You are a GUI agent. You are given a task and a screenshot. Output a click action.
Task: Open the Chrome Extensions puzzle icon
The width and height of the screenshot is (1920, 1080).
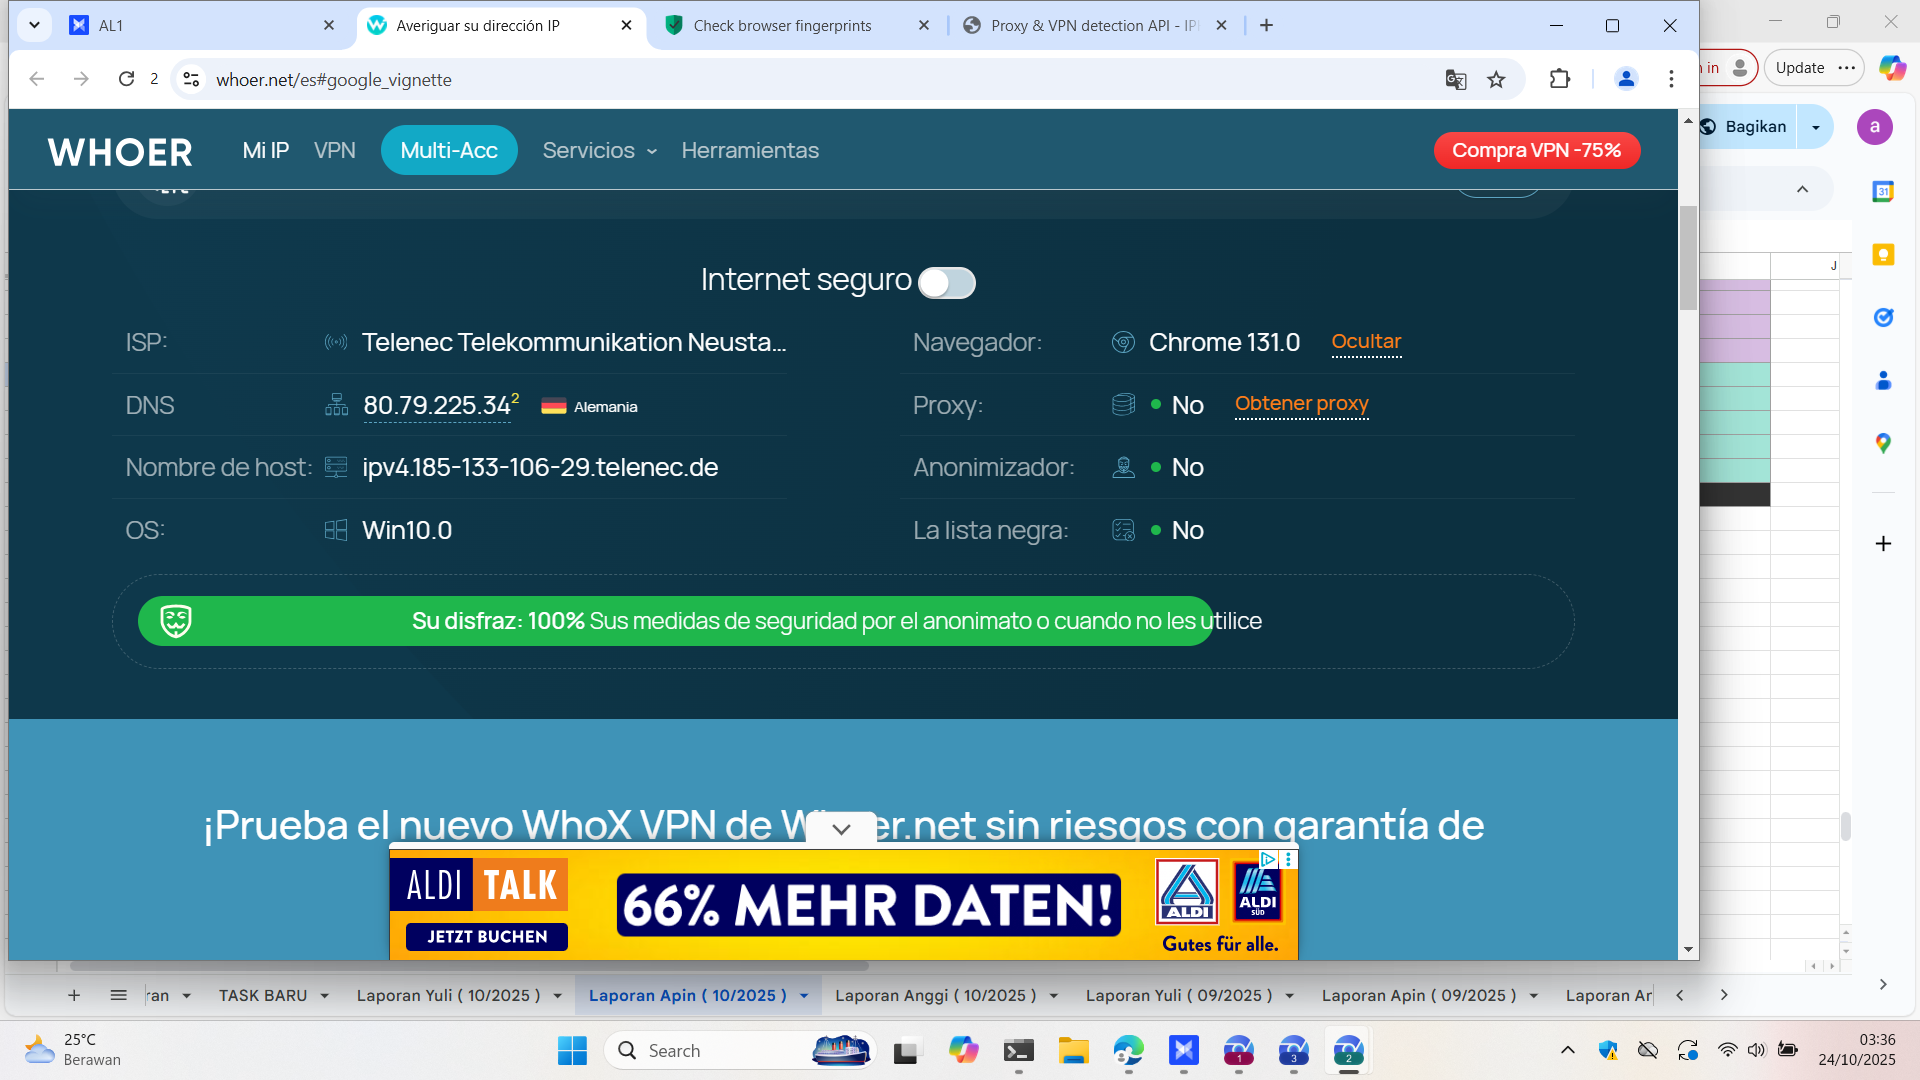(1560, 79)
